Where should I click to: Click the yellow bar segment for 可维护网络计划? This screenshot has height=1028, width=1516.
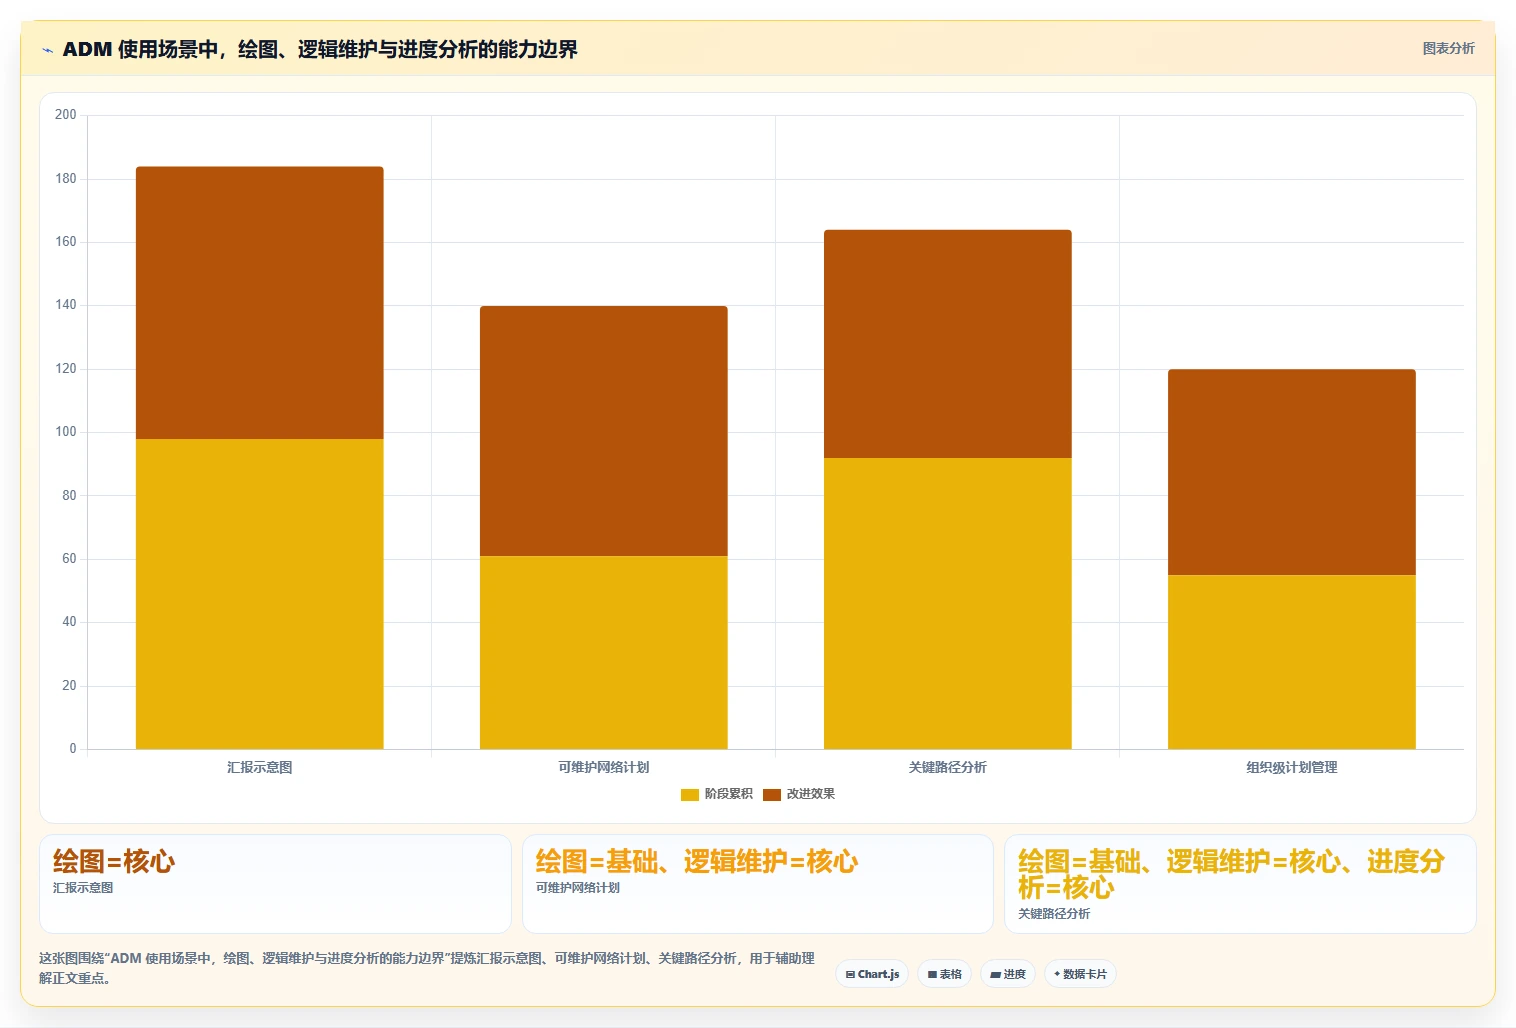point(604,652)
